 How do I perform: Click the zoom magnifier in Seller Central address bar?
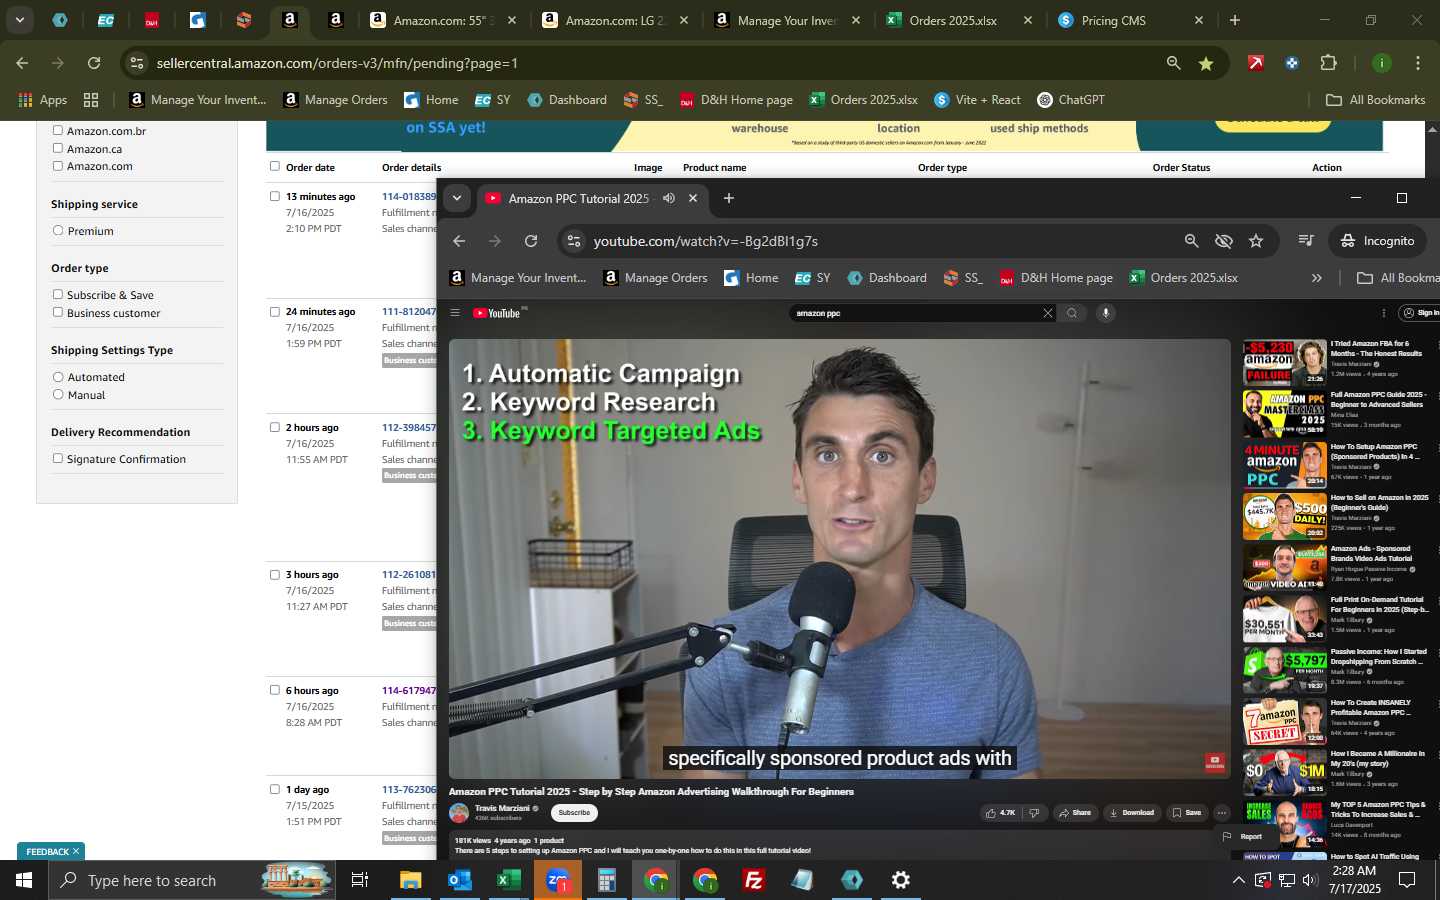coord(1173,63)
